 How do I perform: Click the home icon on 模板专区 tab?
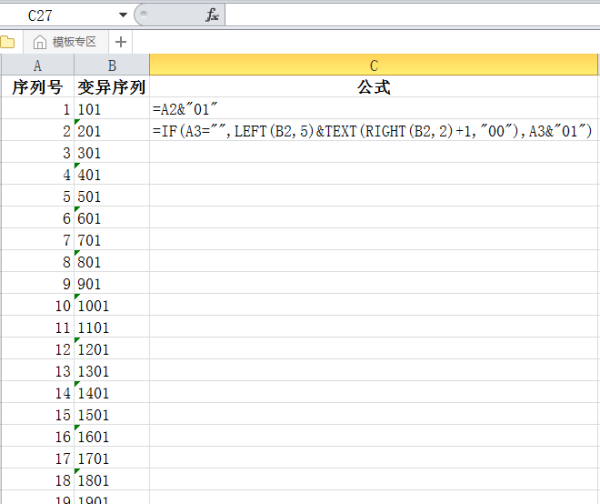point(39,42)
